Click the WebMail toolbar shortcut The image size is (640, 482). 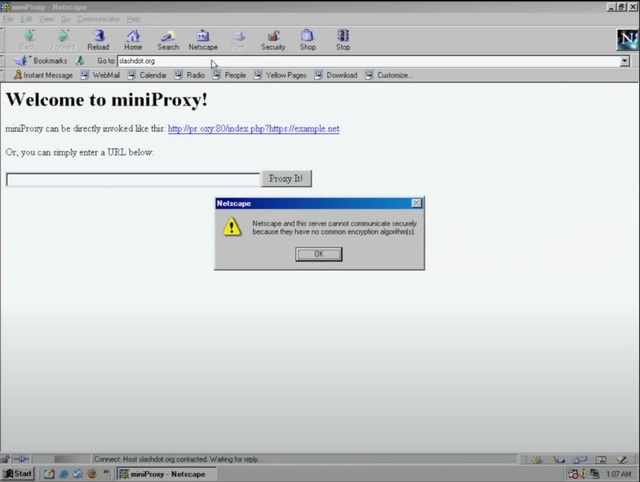100,75
